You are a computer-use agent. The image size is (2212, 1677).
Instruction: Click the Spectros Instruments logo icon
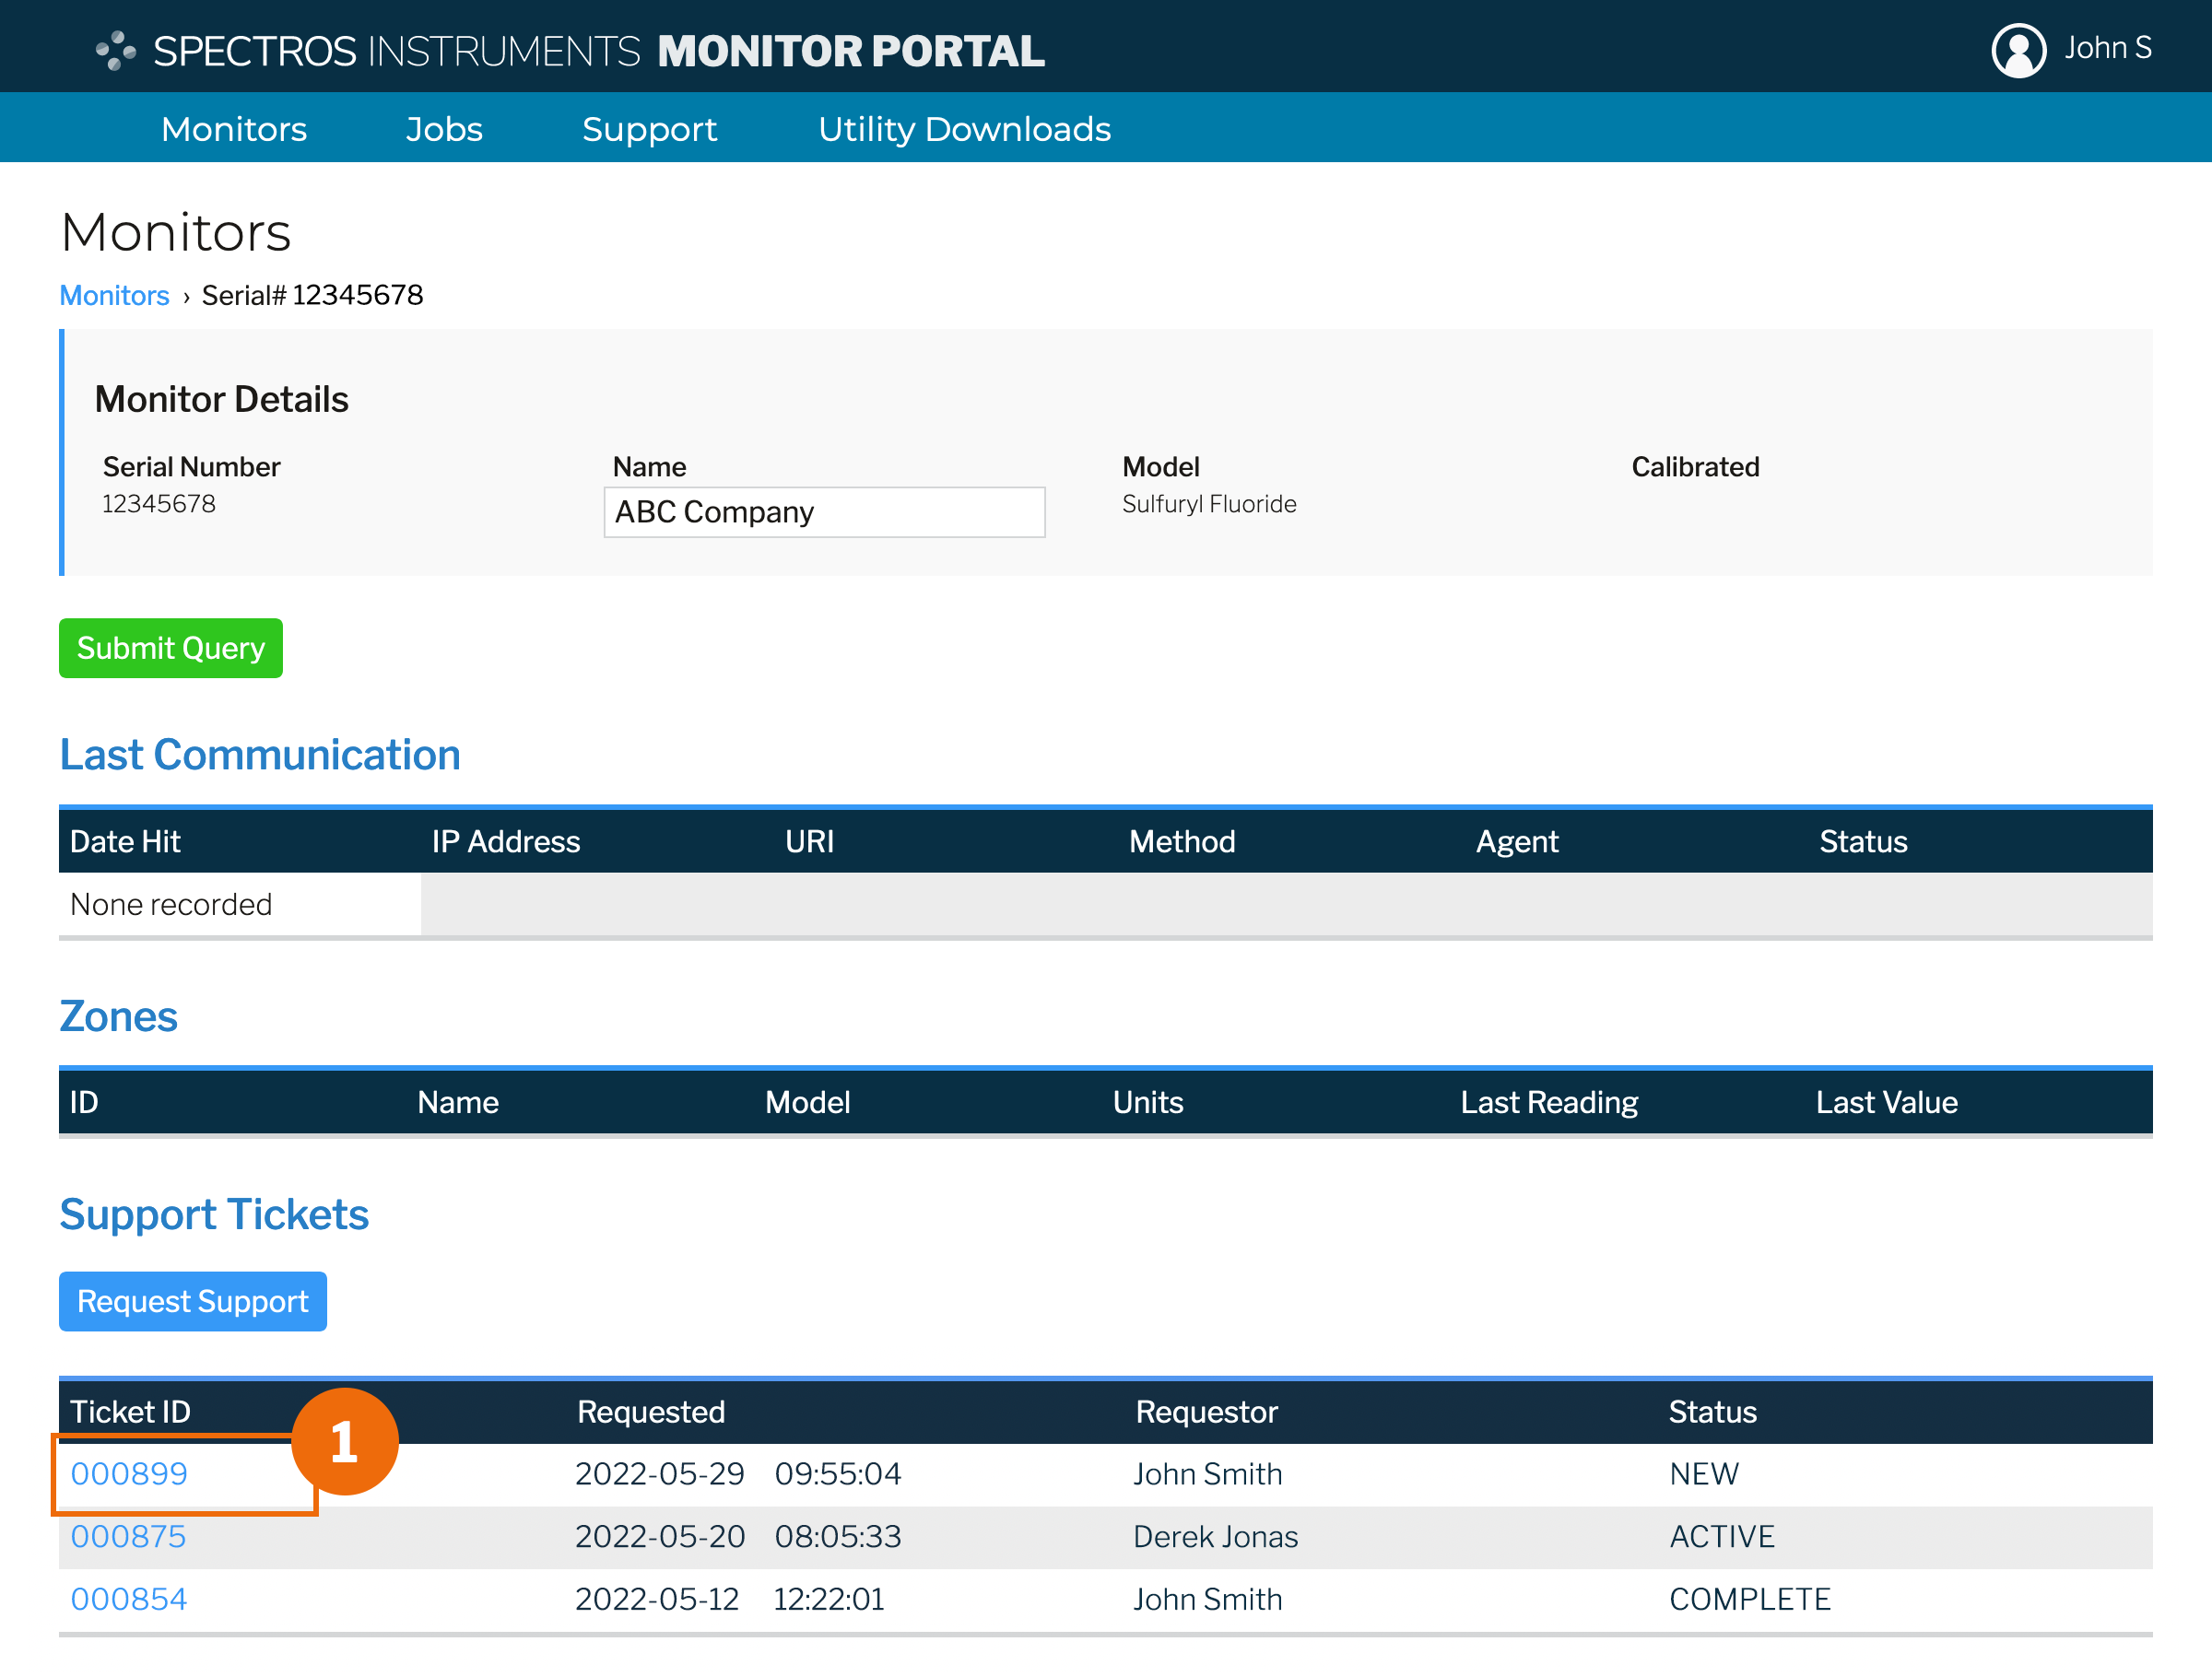[x=116, y=50]
